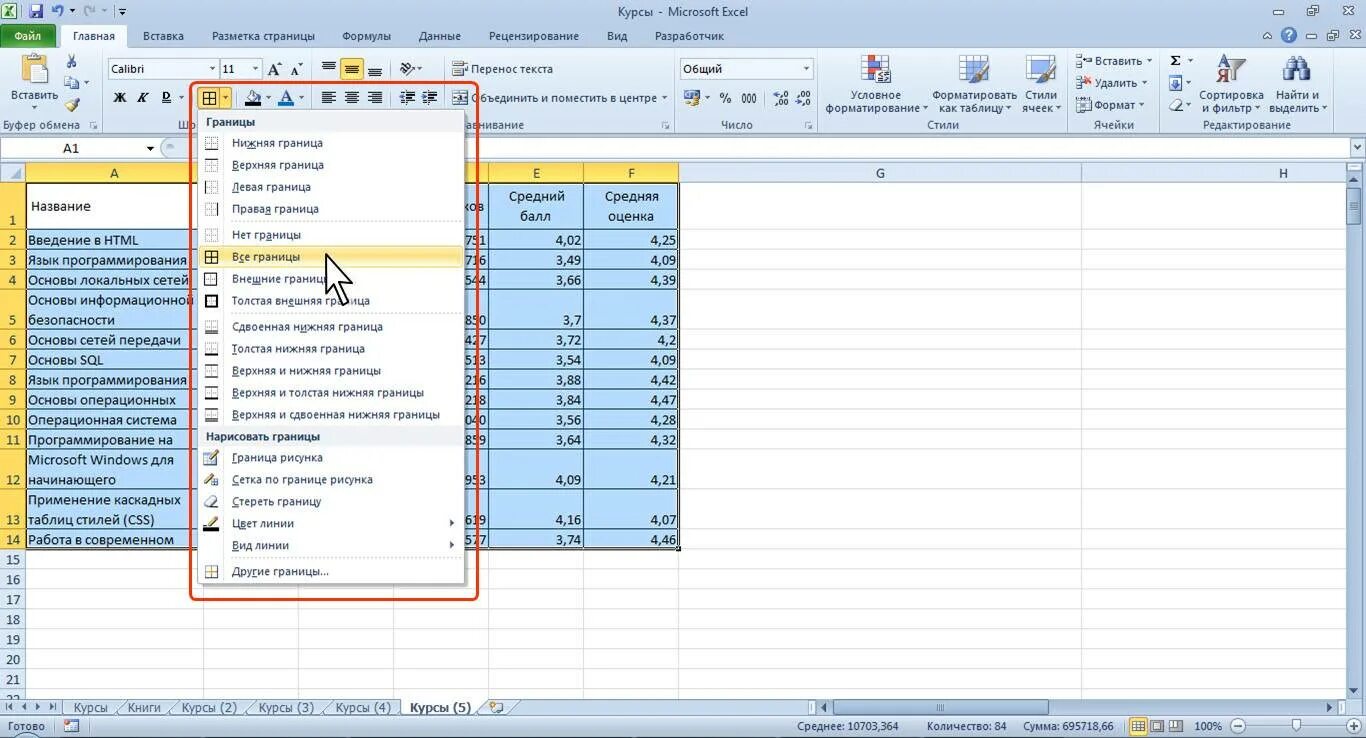Decrease decimal places
The image size is (1366, 738).
click(802, 98)
